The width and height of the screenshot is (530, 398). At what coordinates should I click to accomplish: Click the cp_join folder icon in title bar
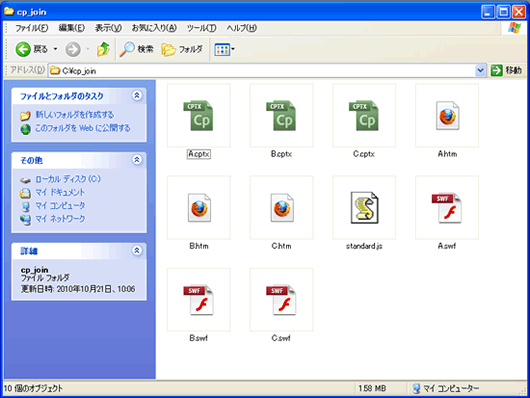(x=9, y=11)
